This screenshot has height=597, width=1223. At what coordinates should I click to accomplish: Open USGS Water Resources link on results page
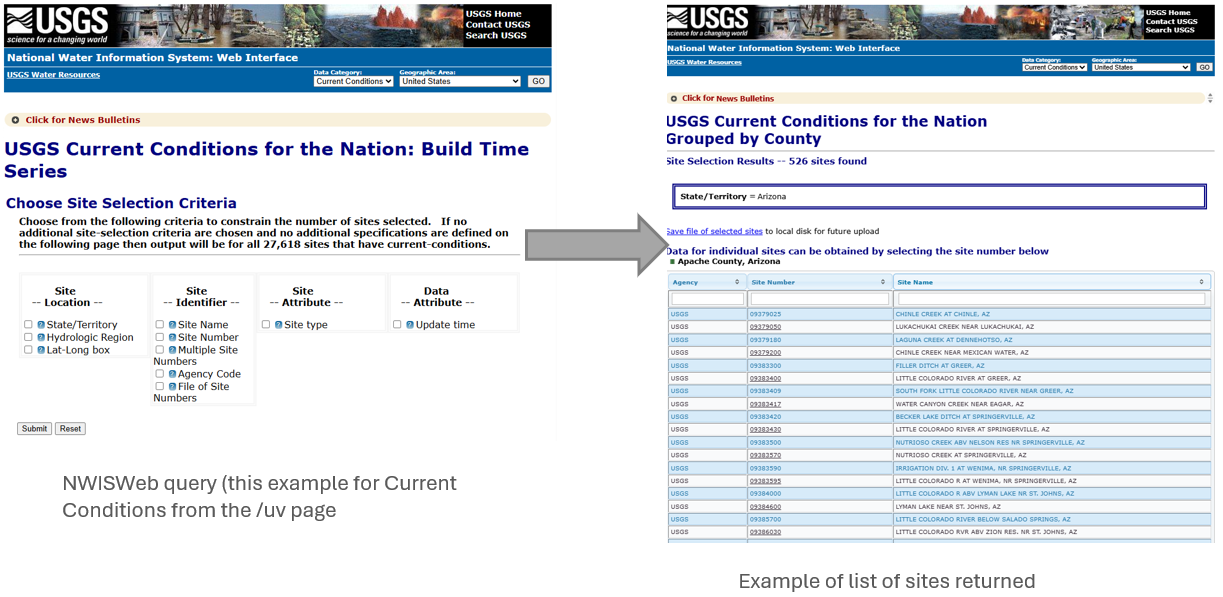coord(704,62)
